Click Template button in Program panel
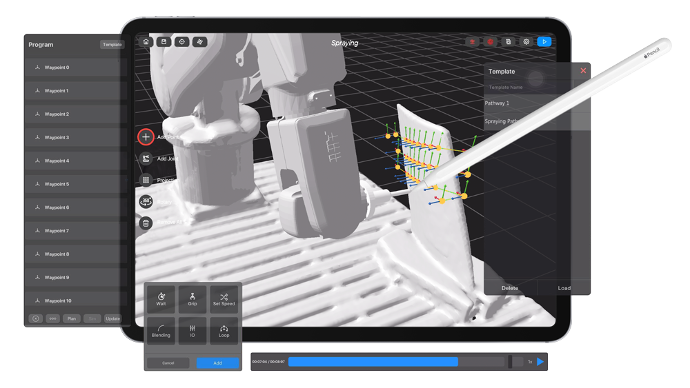The image size is (690, 388). click(112, 44)
